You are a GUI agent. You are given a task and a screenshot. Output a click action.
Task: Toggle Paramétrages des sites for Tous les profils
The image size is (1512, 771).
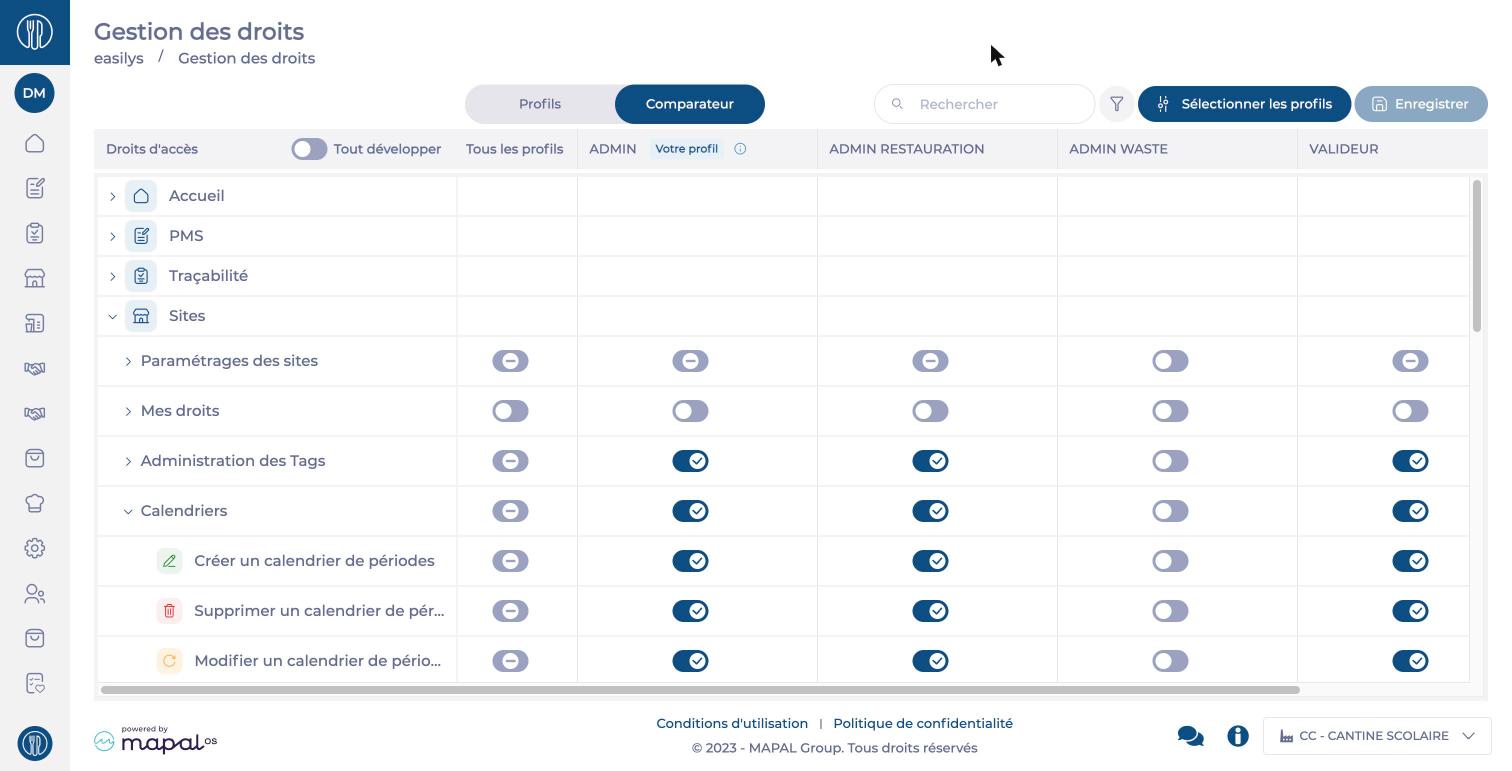[510, 361]
